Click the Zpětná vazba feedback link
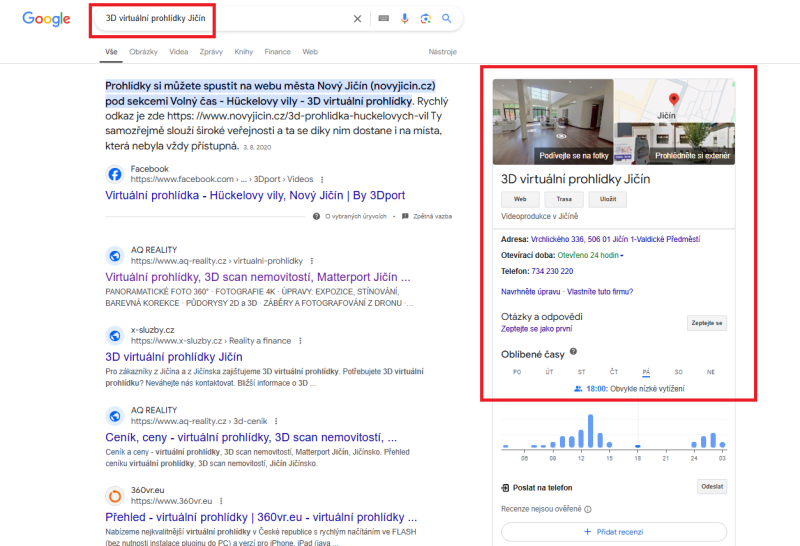The width and height of the screenshot is (800, 546). coord(432,216)
